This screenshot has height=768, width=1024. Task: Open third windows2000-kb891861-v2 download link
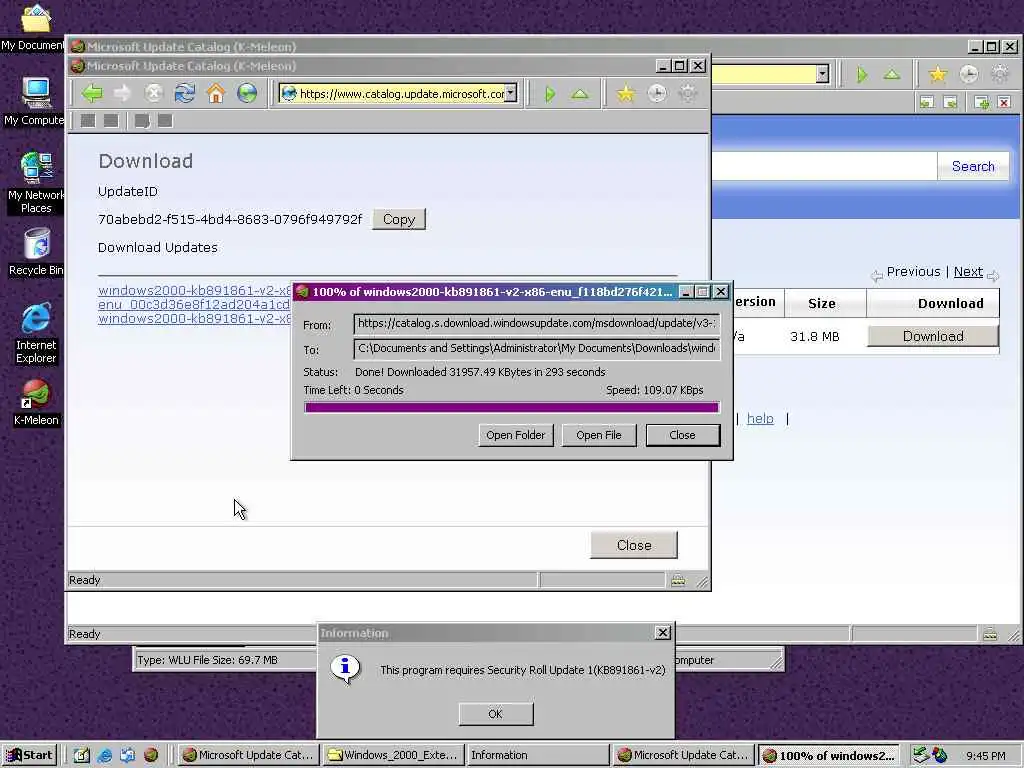coord(195,319)
